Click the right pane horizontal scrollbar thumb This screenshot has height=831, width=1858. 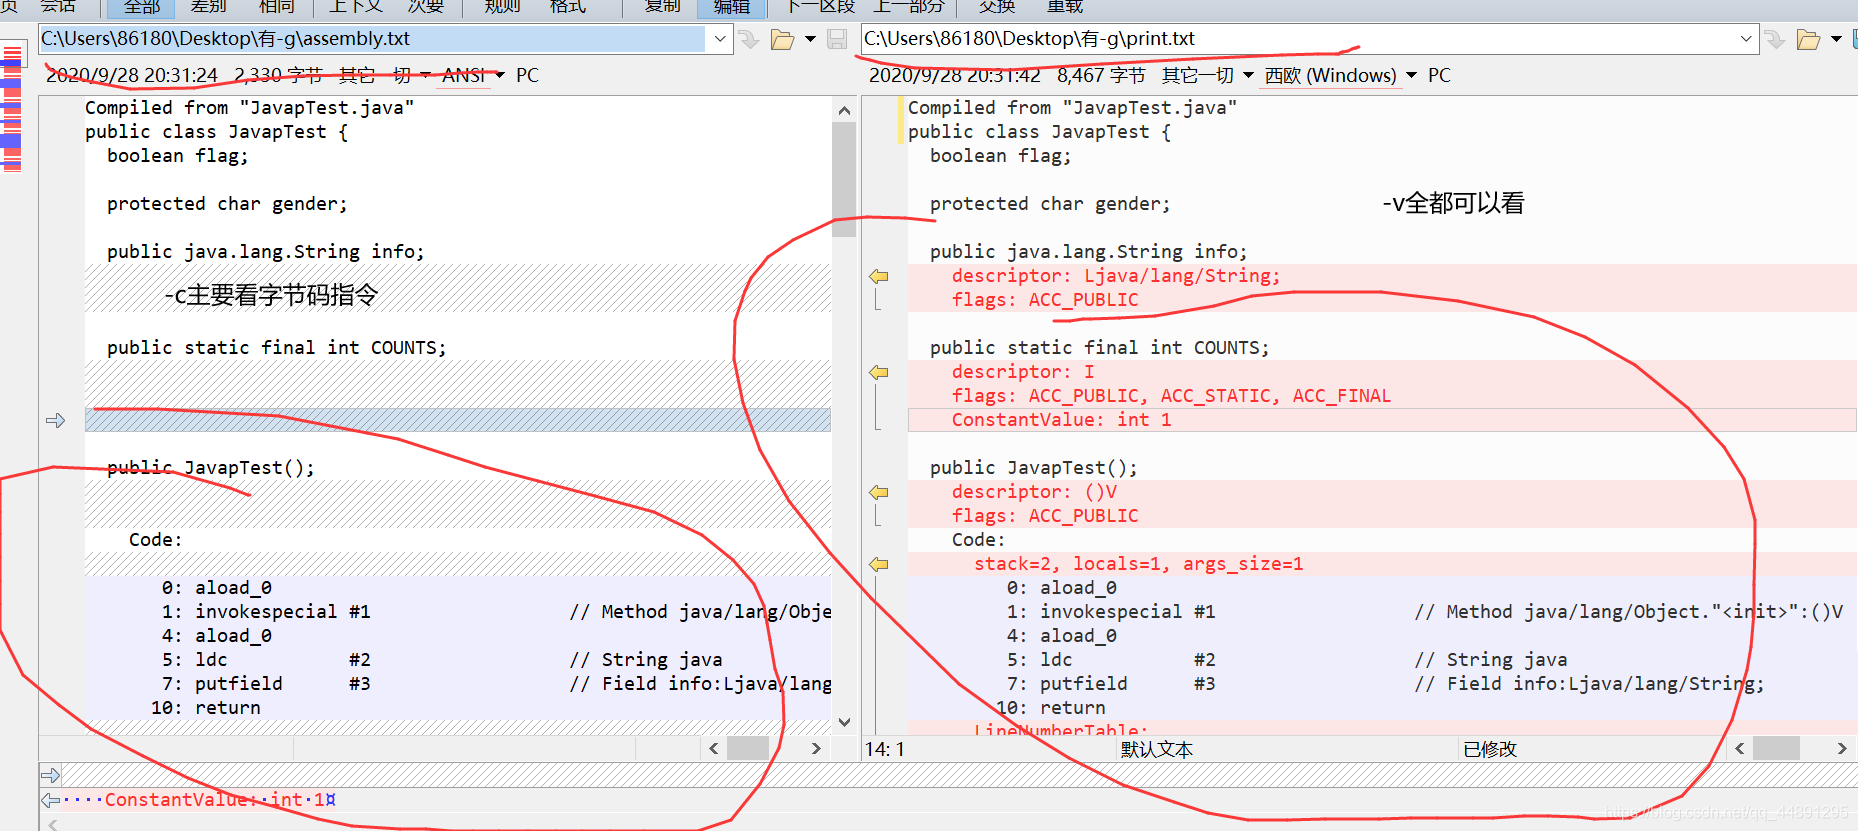(x=1777, y=748)
